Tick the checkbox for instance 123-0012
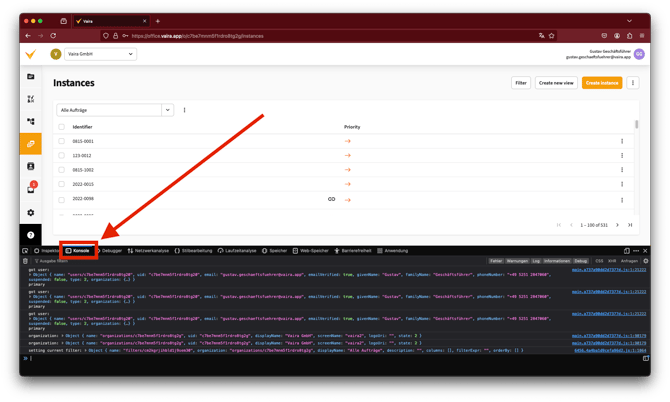 [61, 156]
